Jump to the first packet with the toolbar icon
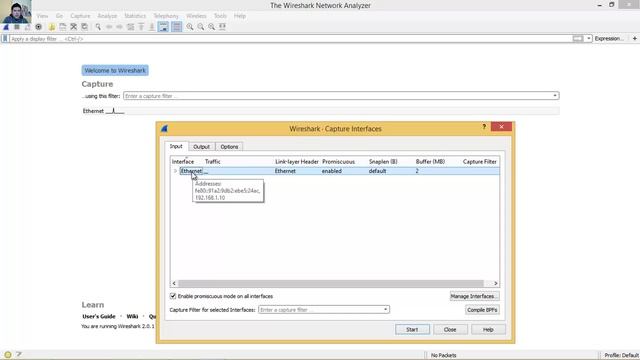Viewport: 640px width, 360px height. (141, 27)
